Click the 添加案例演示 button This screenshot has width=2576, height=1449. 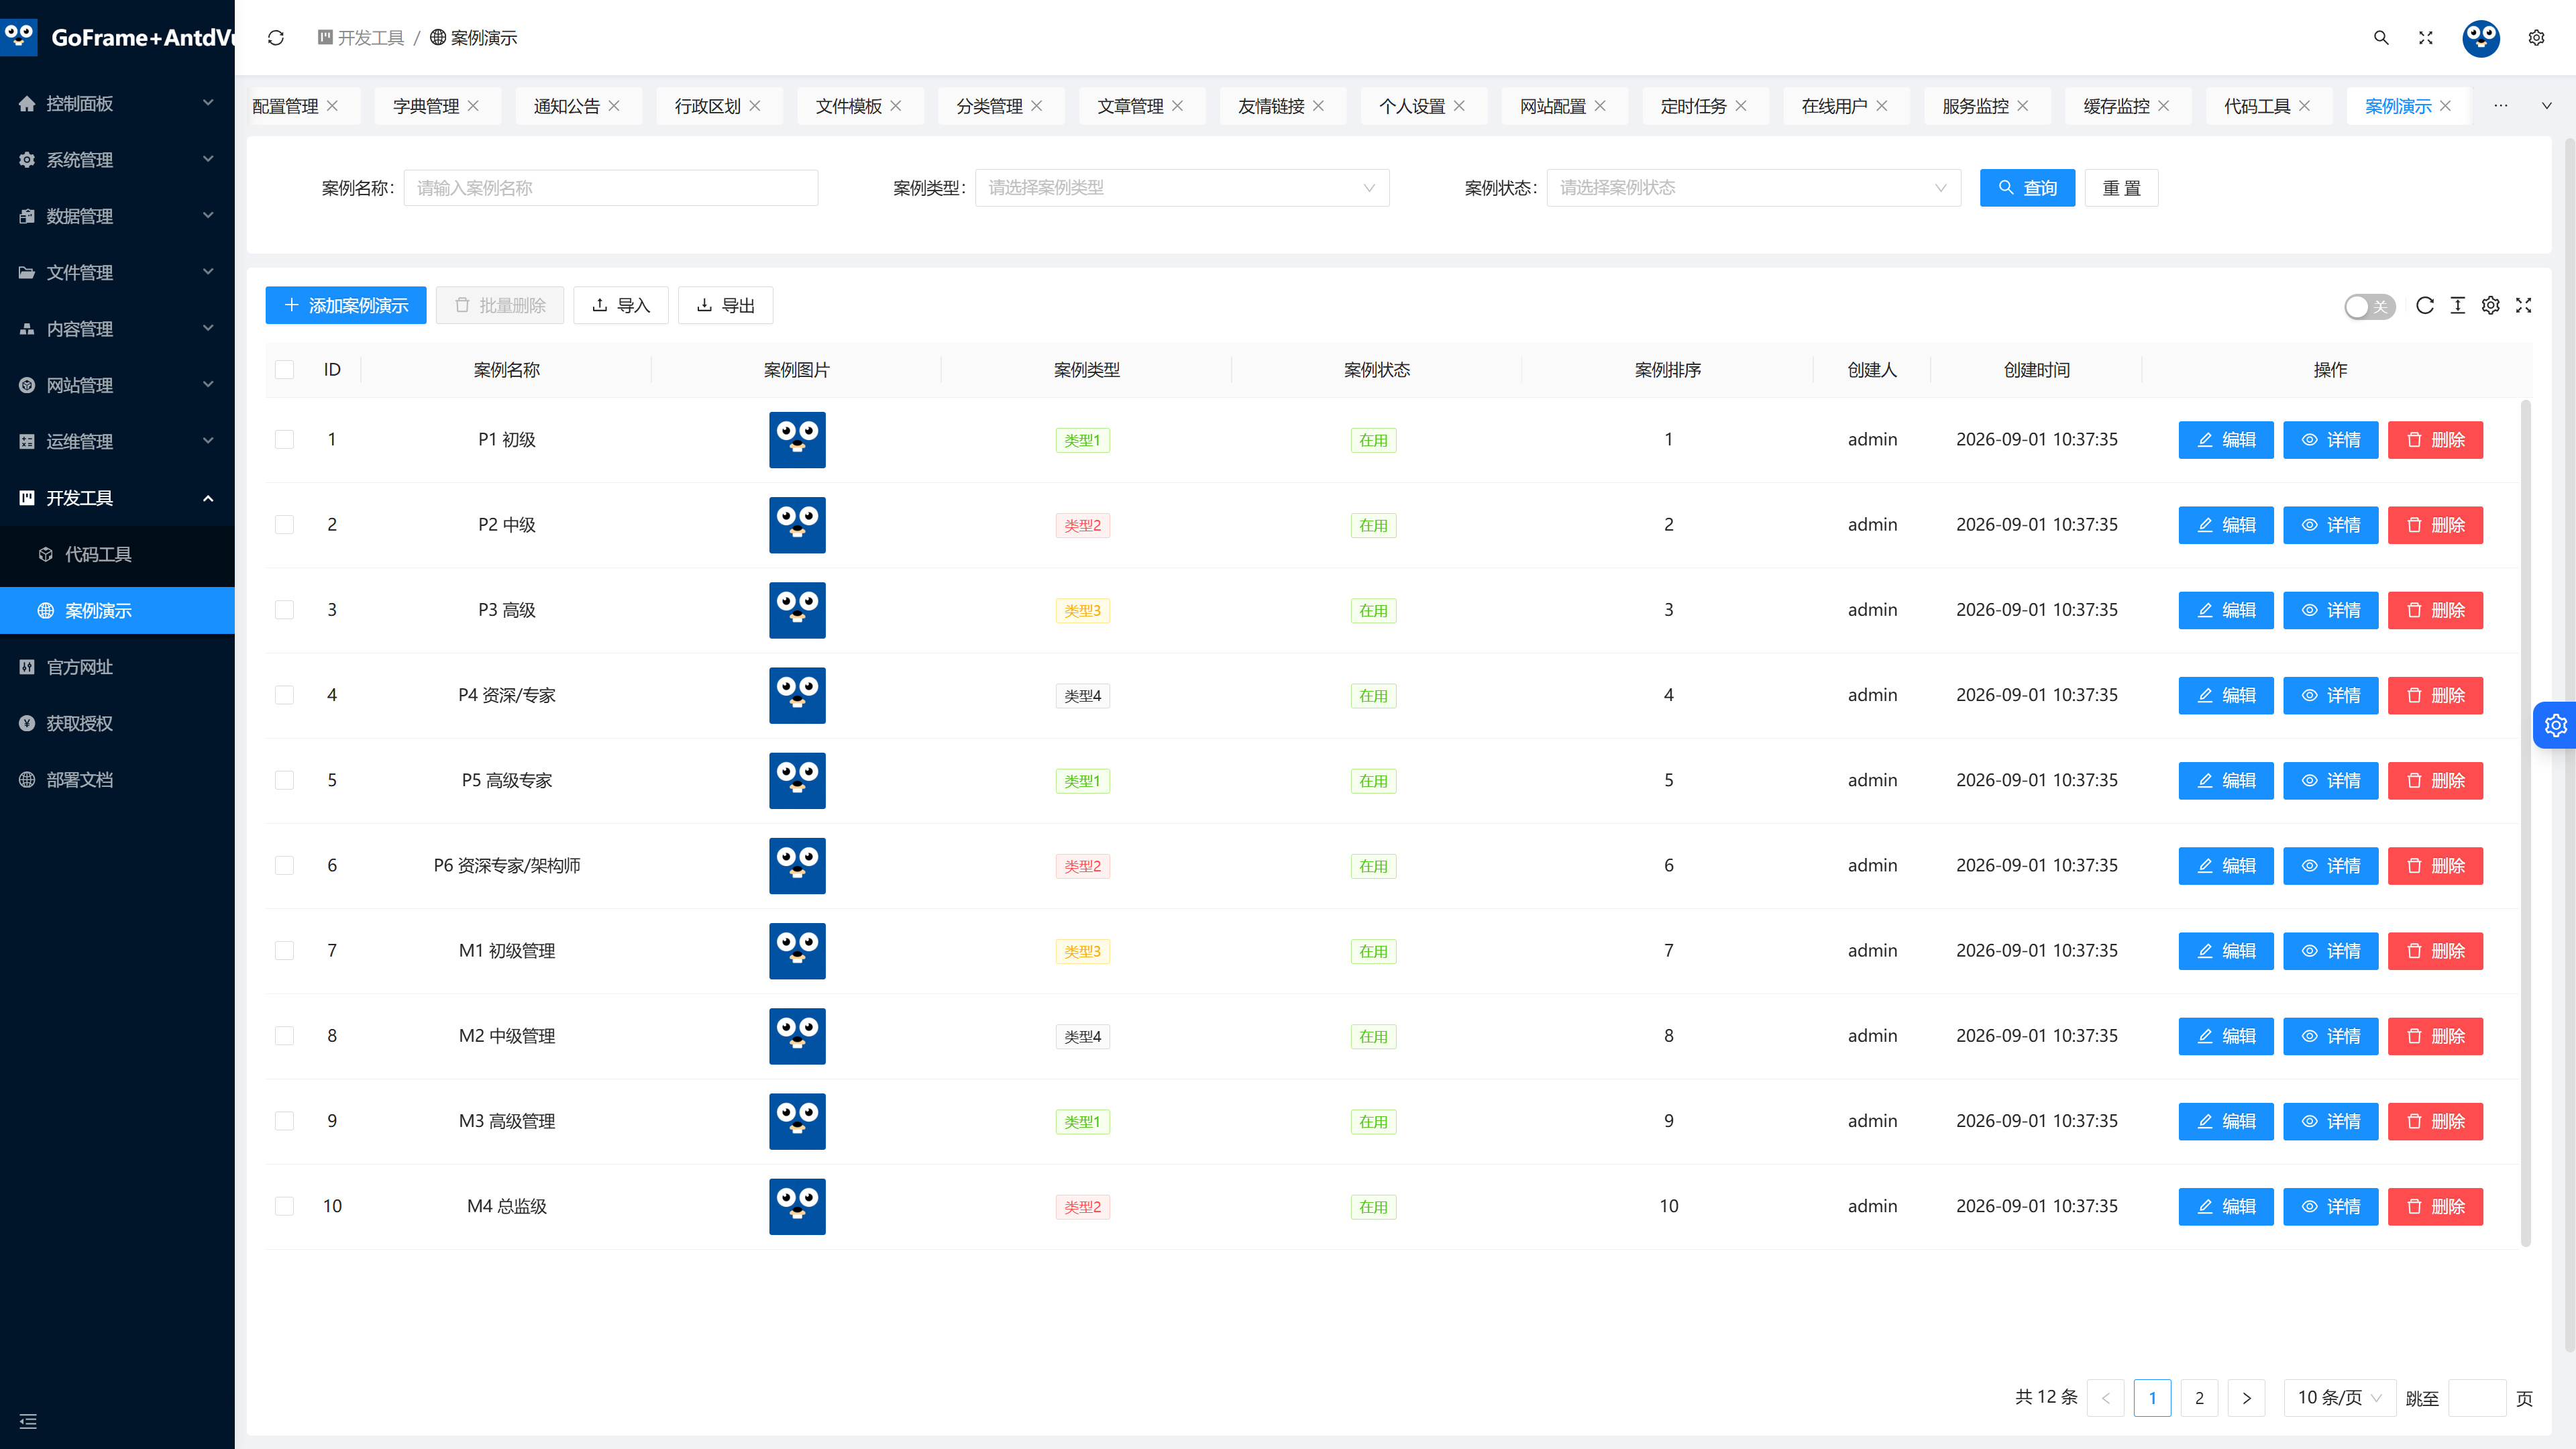point(346,305)
